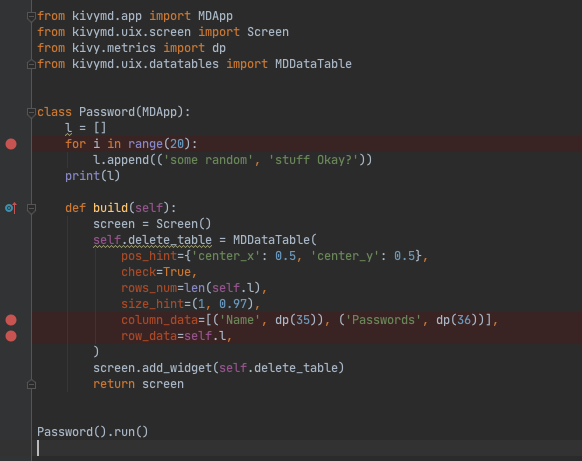The image size is (582, 461).
Task: Click 'return screen' statement
Action: click(x=138, y=384)
